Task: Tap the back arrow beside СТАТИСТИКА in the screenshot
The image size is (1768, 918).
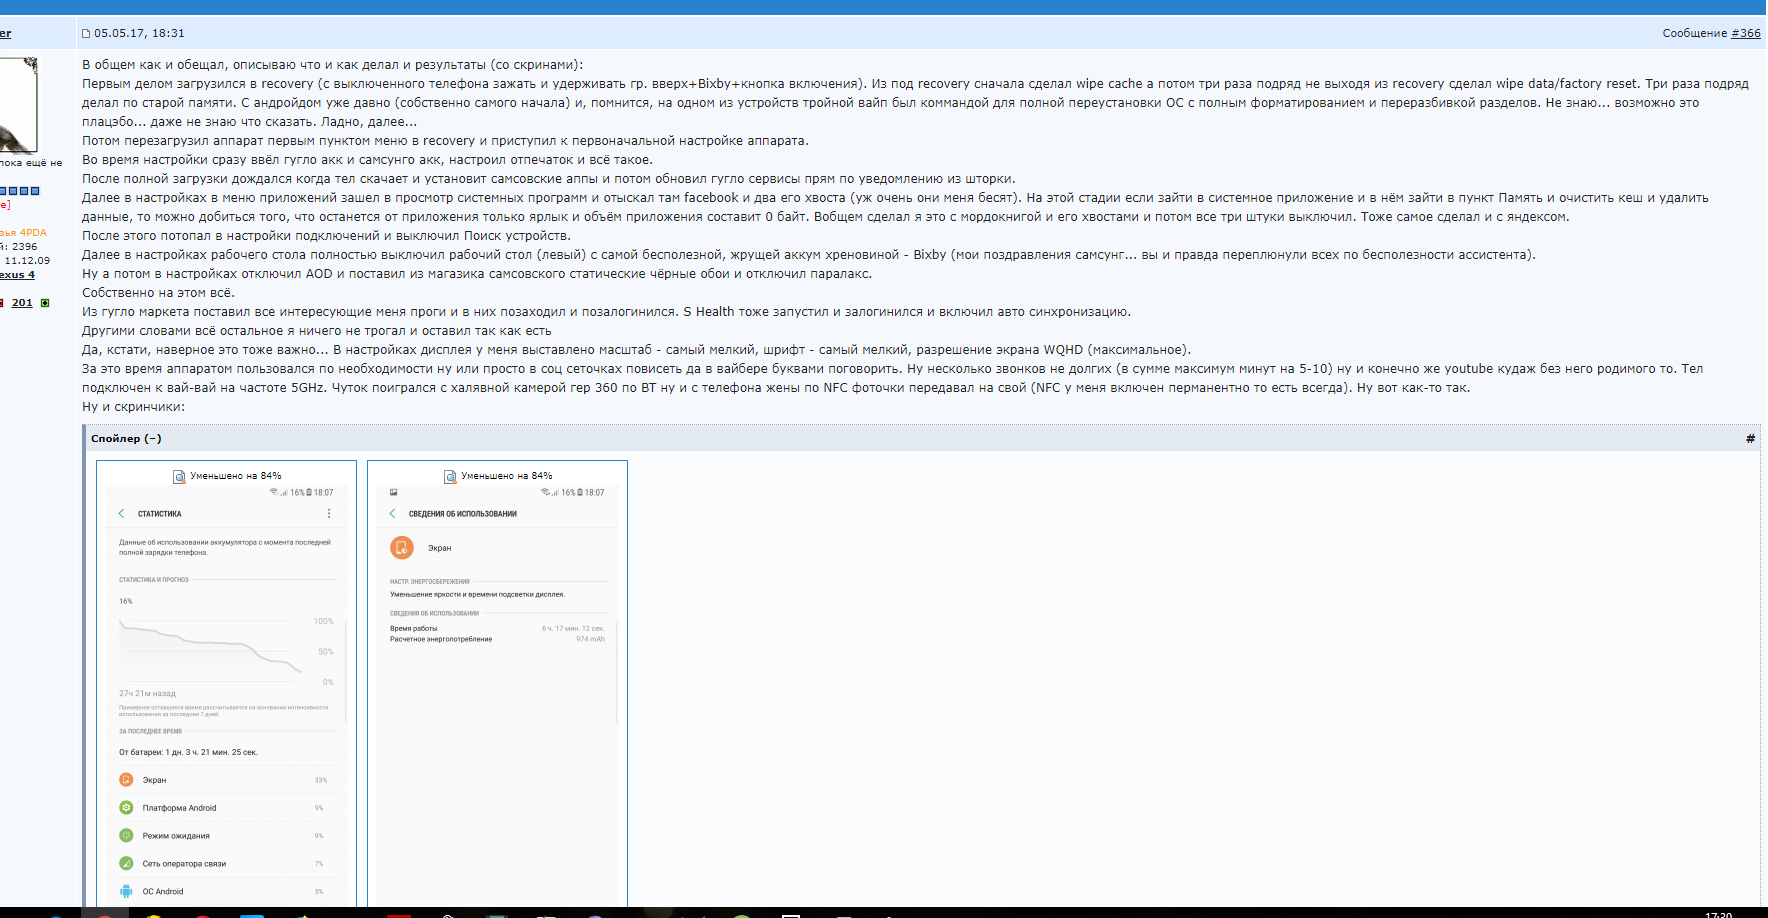Action: [x=122, y=514]
